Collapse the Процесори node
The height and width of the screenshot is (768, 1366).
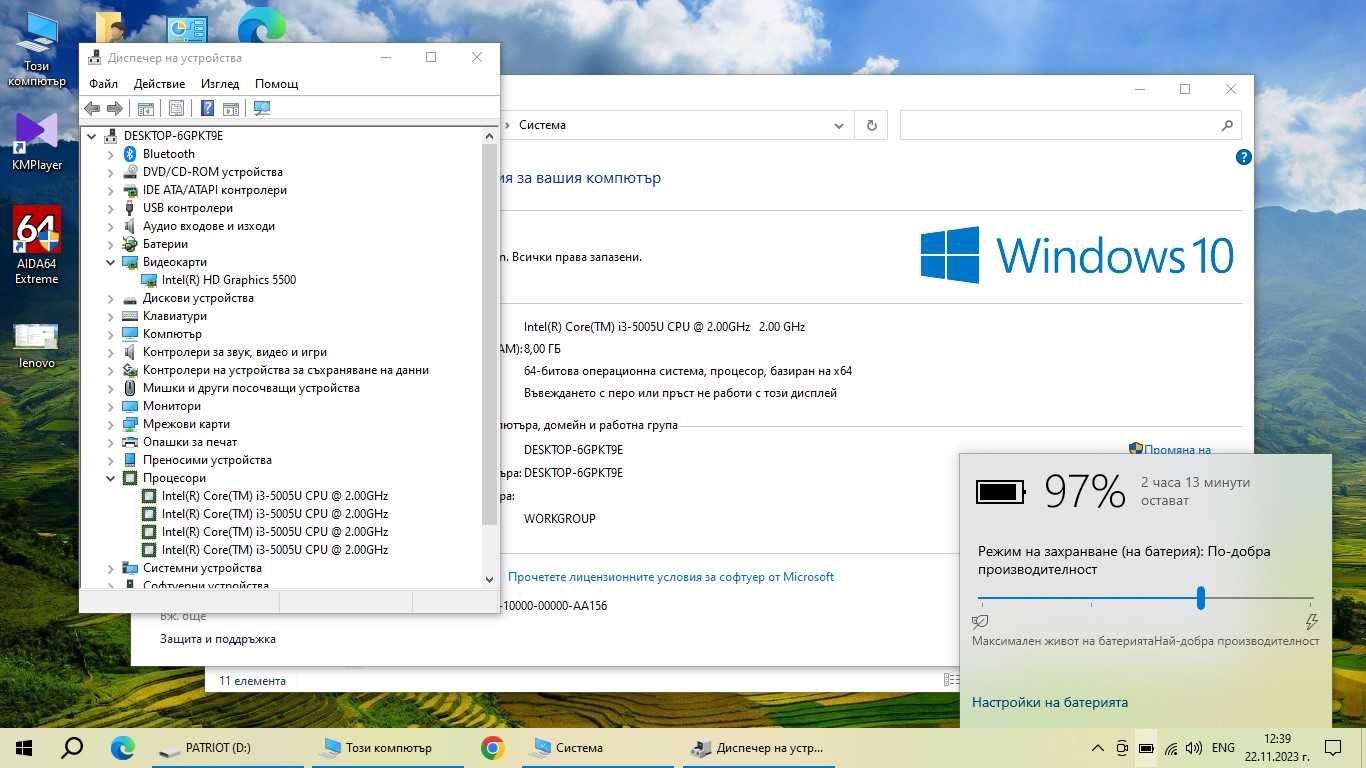111,478
